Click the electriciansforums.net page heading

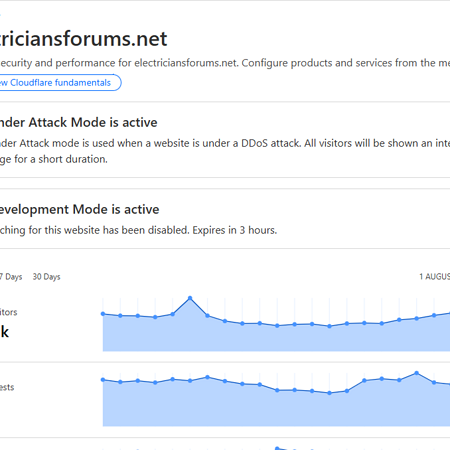click(83, 39)
